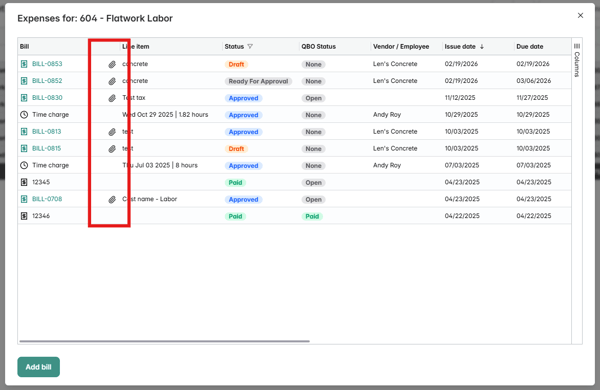Click the Draft status badge on BILL-0853
Image resolution: width=600 pixels, height=390 pixels.
pos(236,64)
